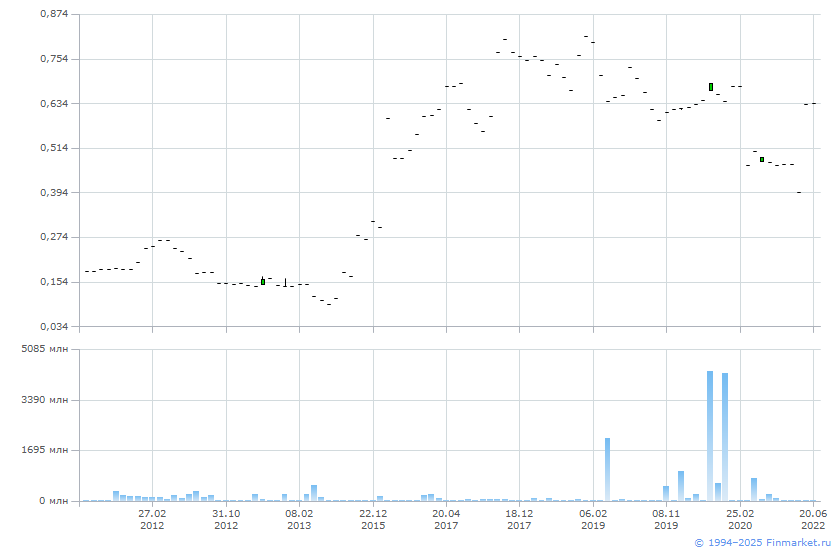Click the green candle near the 0,154 level
The height and width of the screenshot is (550, 840).
(262, 282)
